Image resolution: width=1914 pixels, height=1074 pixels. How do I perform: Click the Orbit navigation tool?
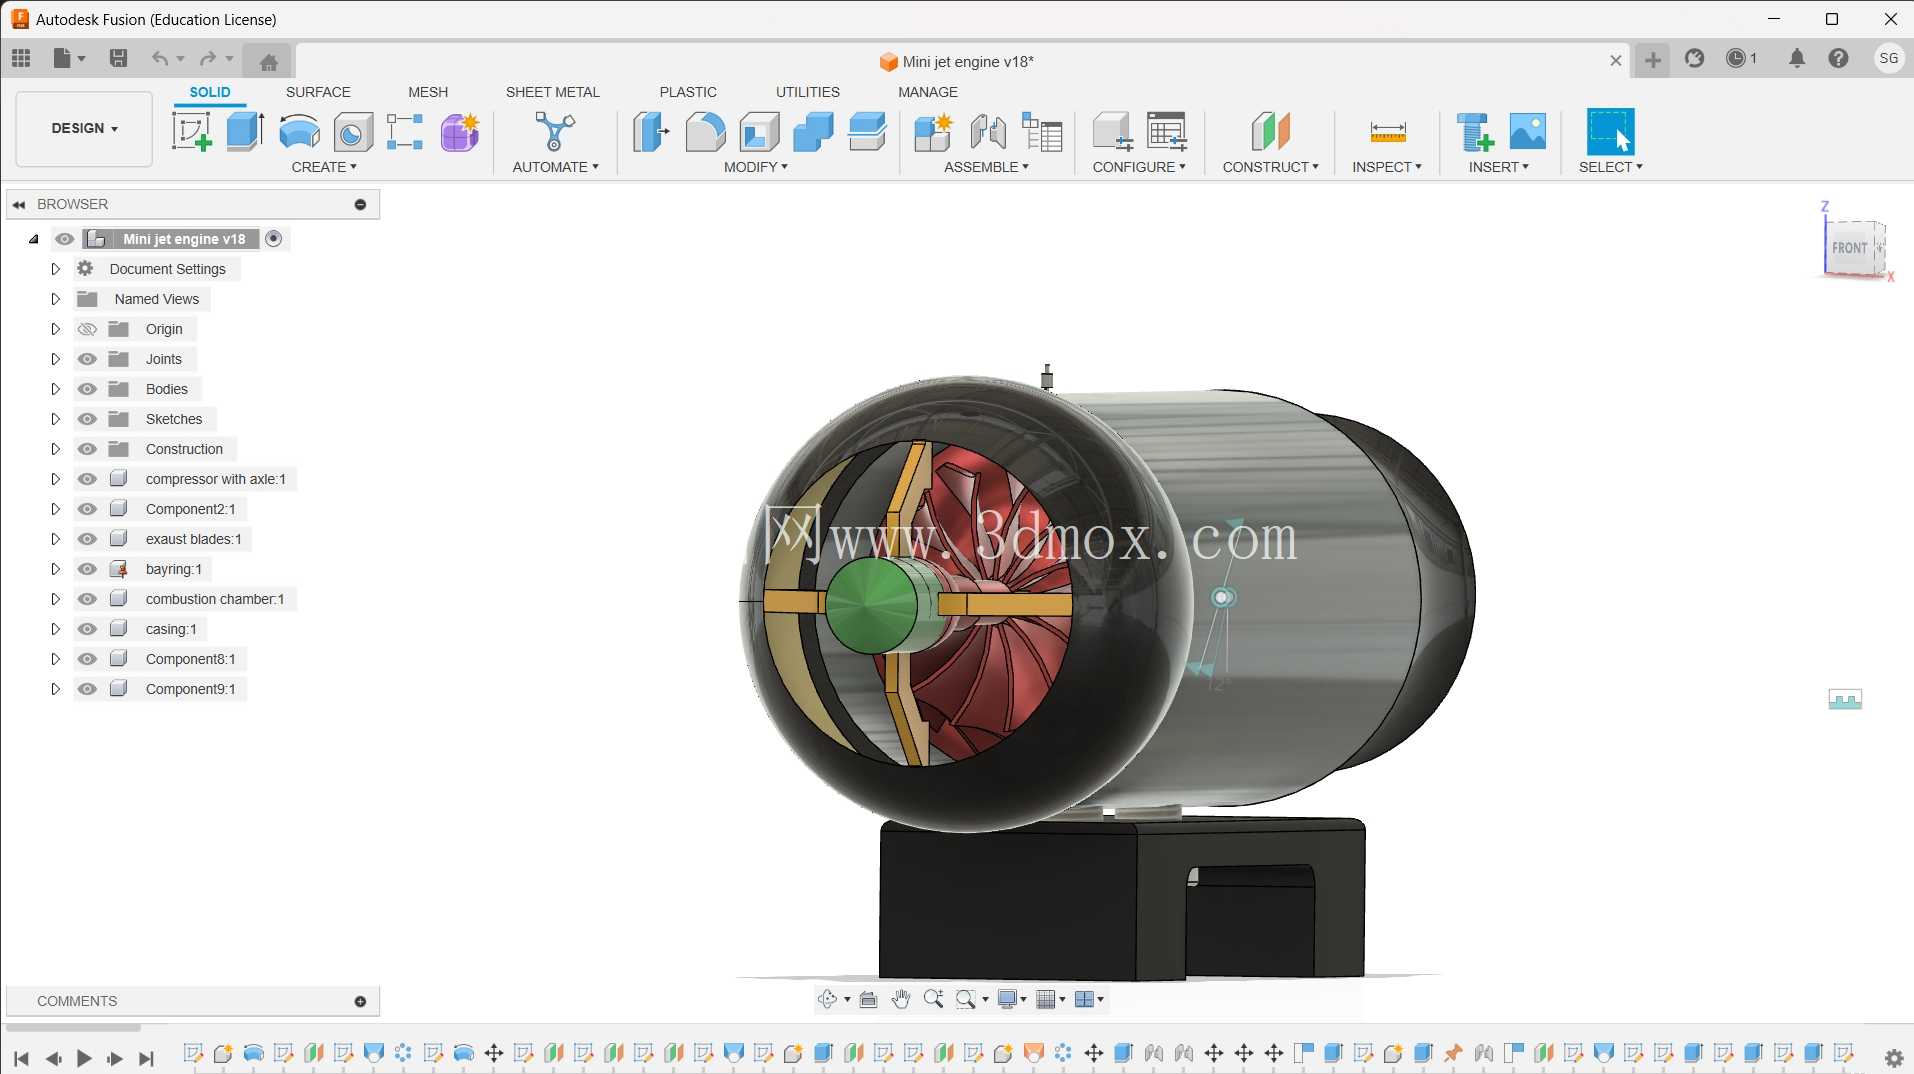click(x=827, y=999)
